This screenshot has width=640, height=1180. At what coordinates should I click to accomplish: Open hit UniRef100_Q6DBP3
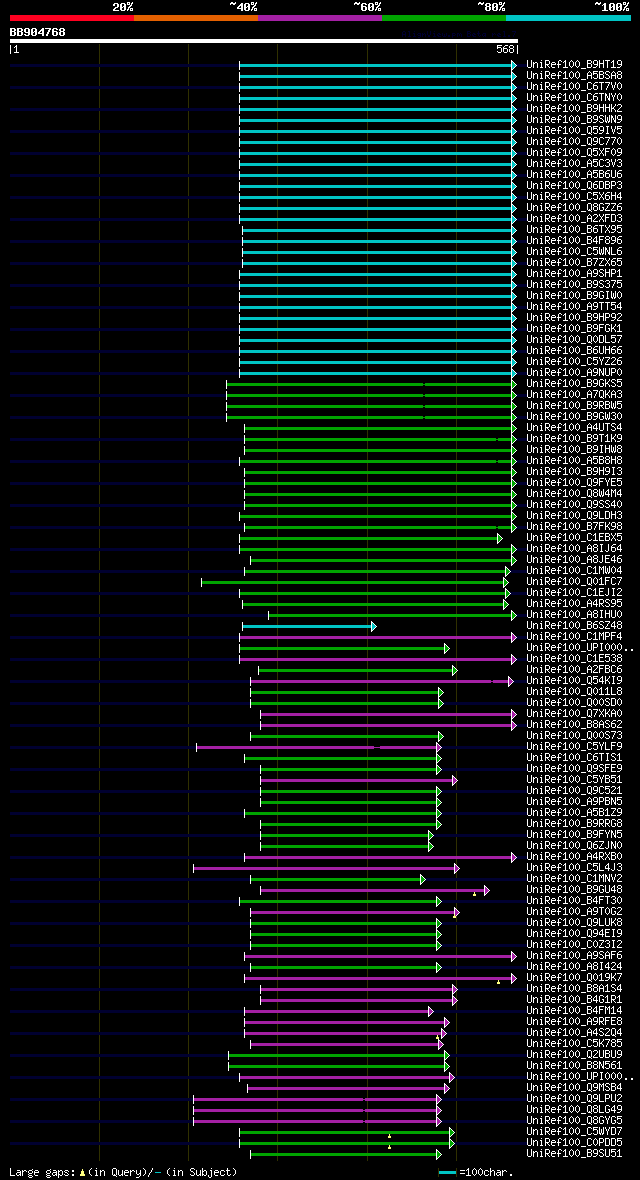pyautogui.click(x=574, y=185)
